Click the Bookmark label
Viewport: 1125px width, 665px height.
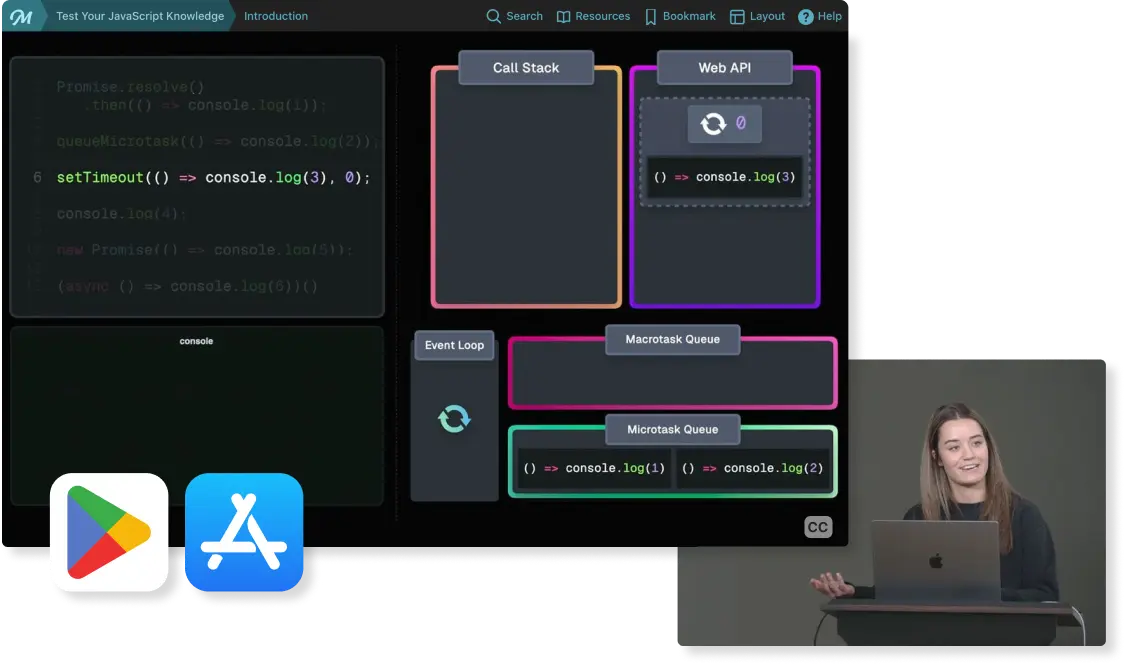tap(689, 16)
